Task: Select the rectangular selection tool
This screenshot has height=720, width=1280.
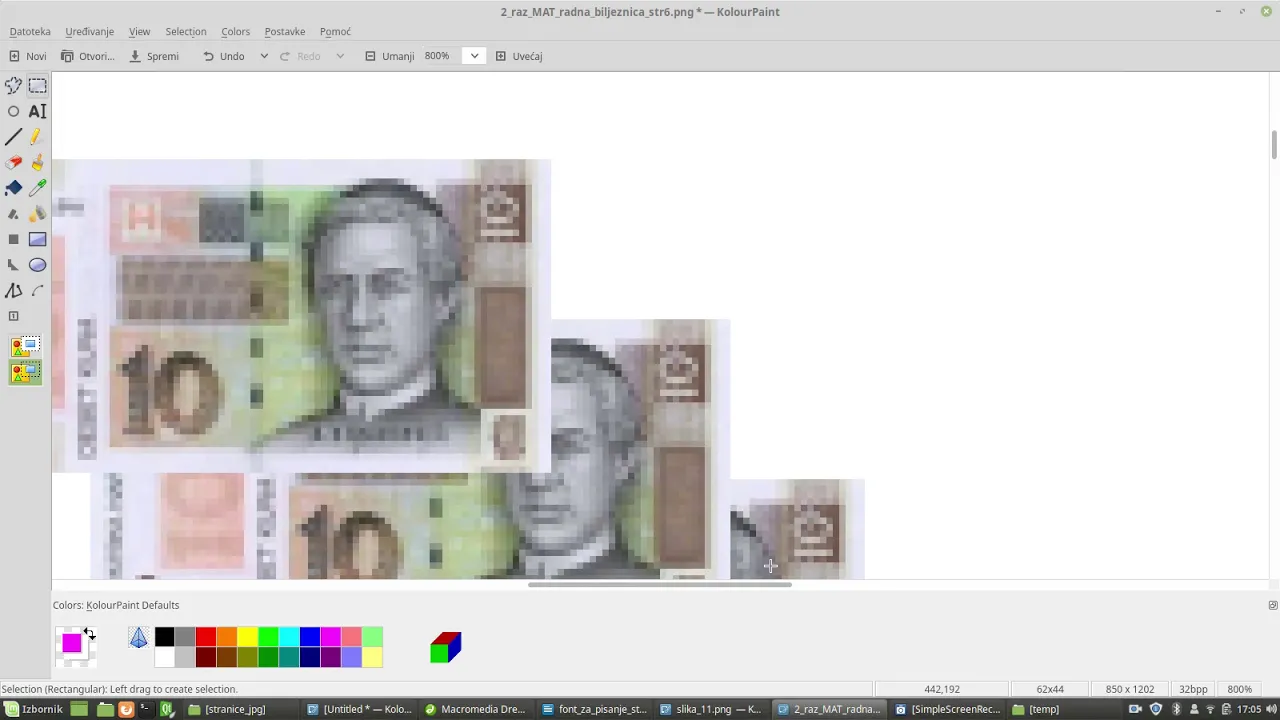Action: [37, 86]
